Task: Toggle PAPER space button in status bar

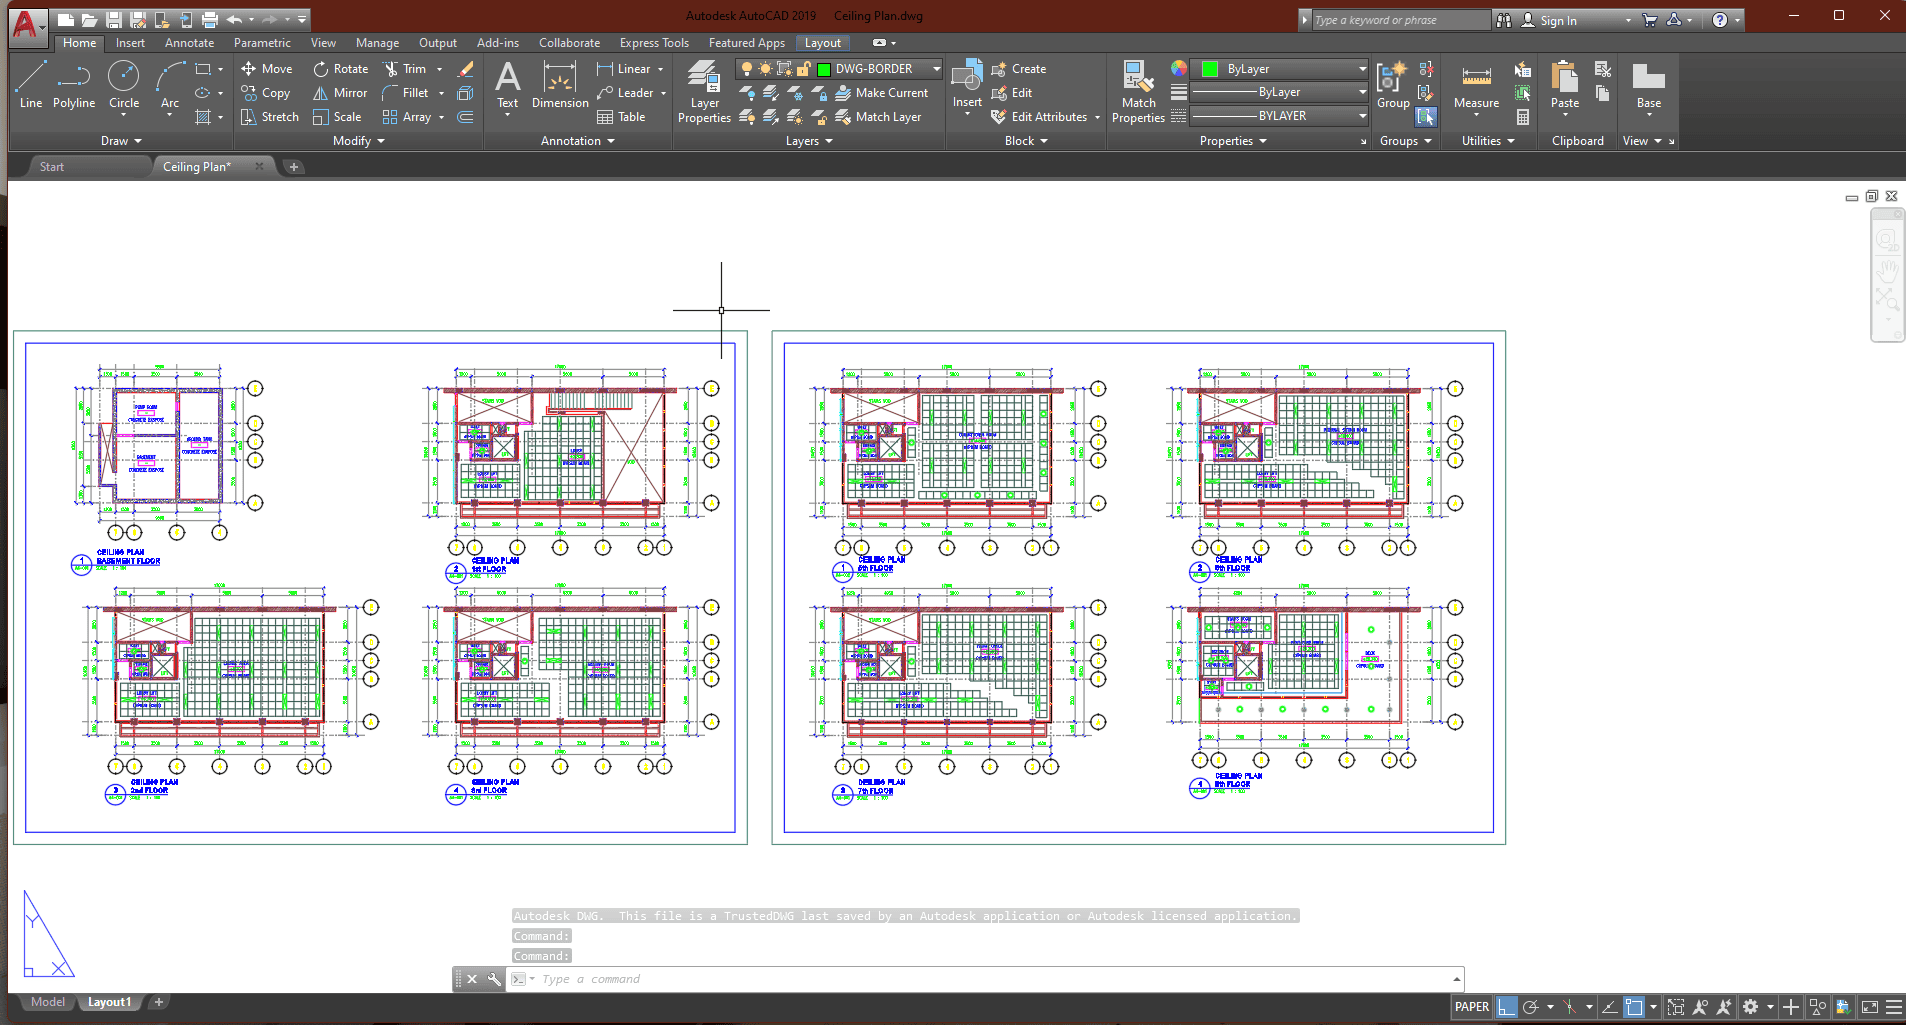Action: tap(1471, 1007)
